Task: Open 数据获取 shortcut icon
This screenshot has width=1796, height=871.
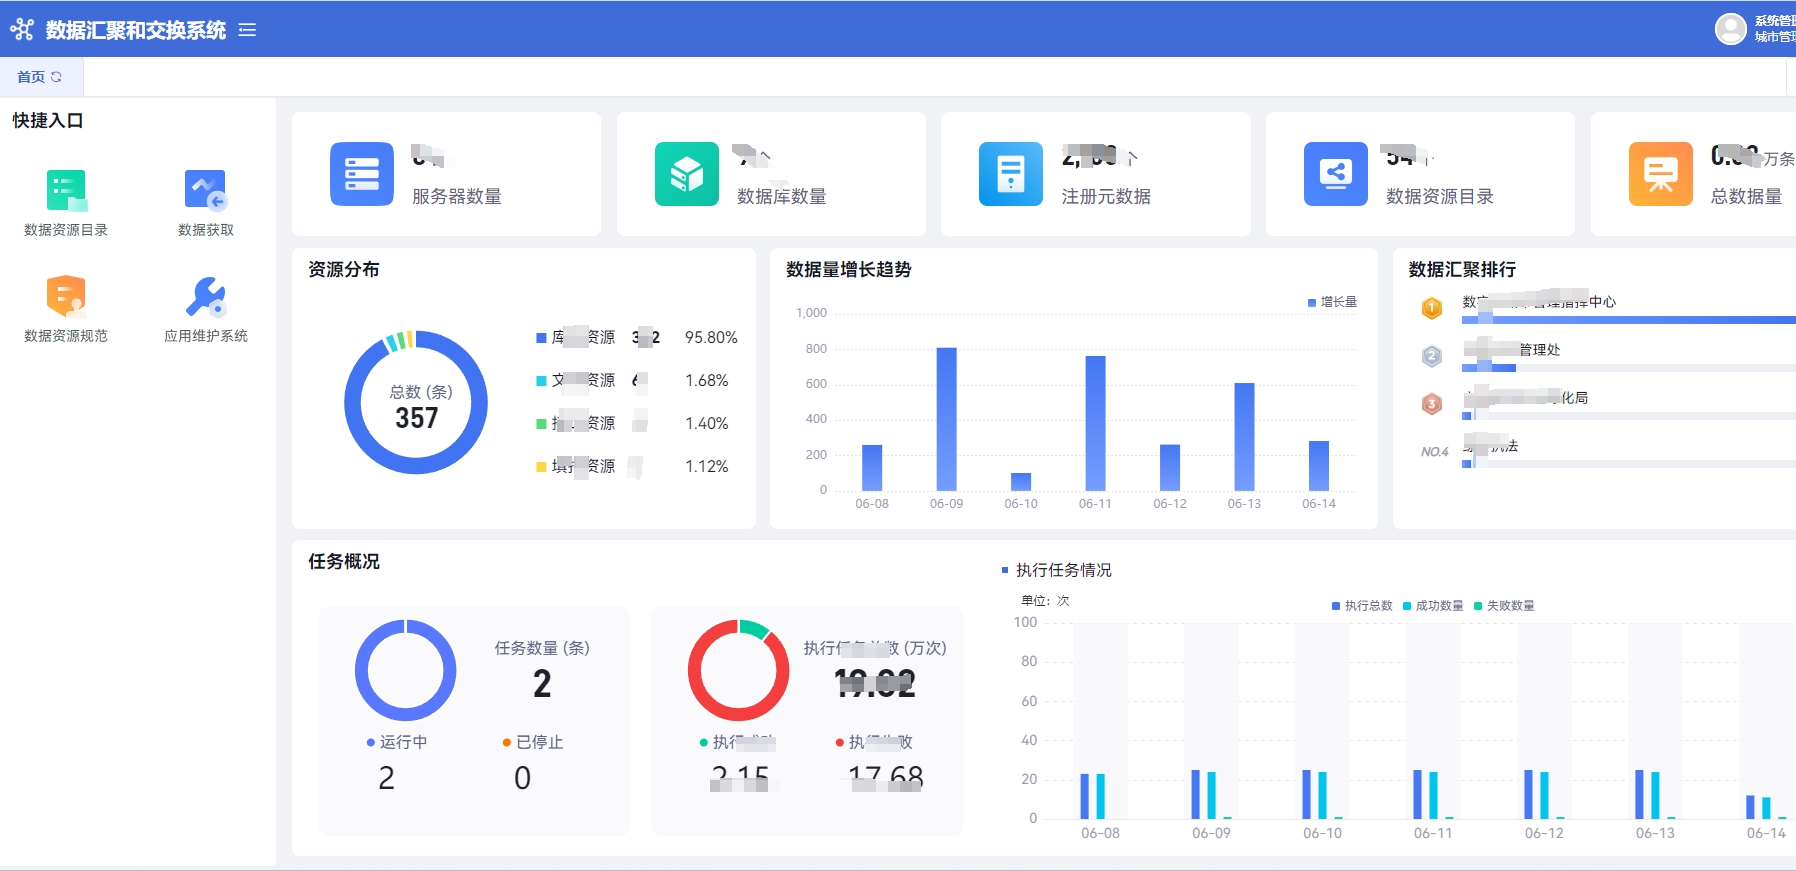Action: point(205,191)
